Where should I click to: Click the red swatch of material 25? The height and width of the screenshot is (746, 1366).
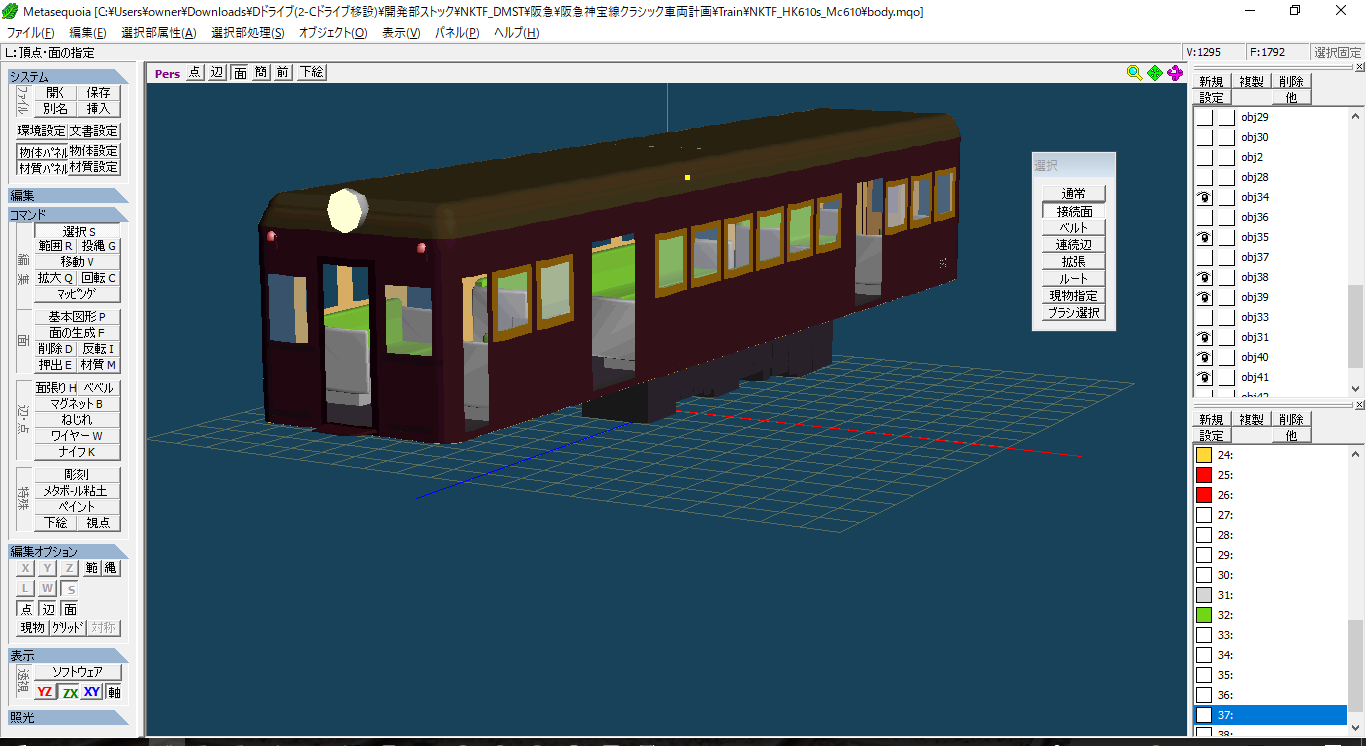pyautogui.click(x=1204, y=475)
